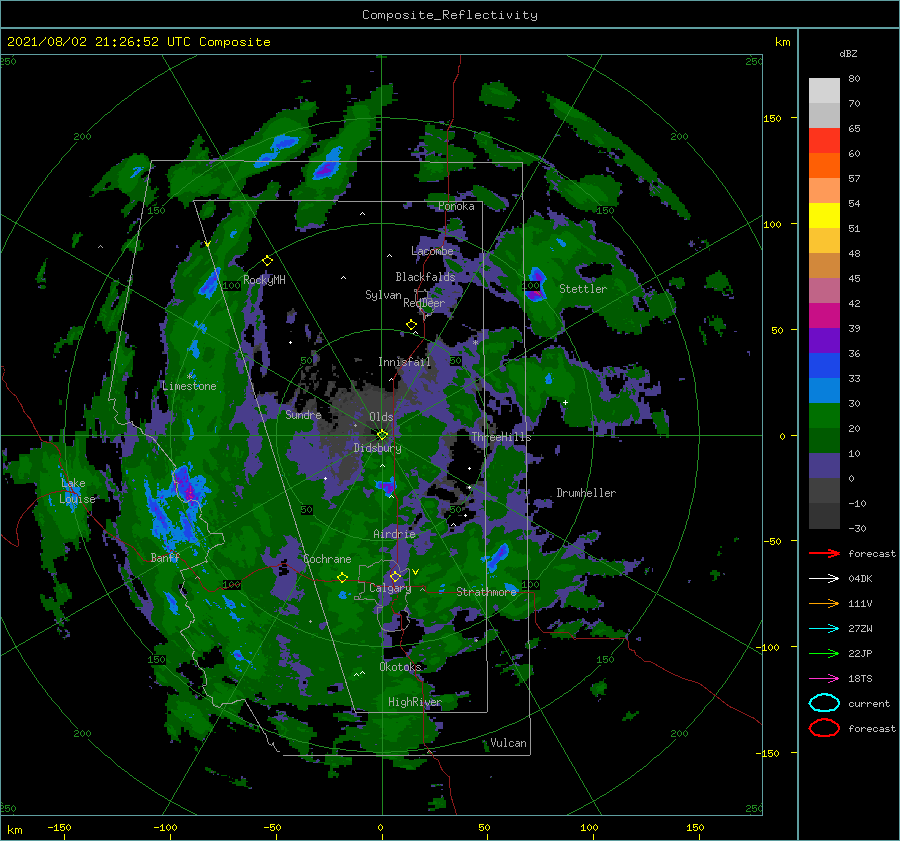Click the HighRiver city label
Screen dimensions: 900x841
click(415, 702)
